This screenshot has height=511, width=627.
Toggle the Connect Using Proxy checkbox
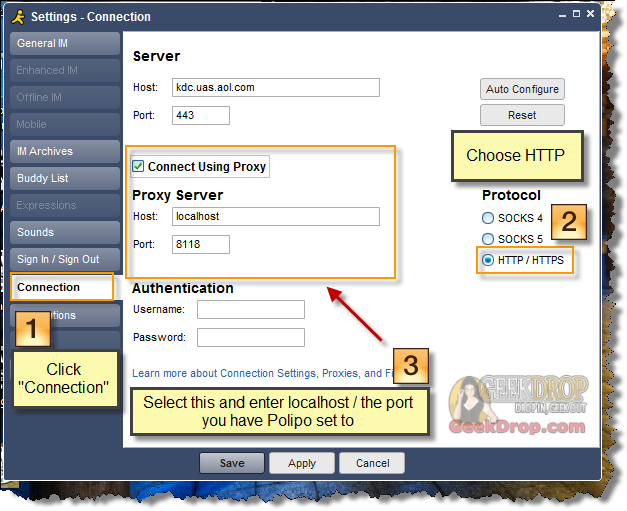(139, 167)
